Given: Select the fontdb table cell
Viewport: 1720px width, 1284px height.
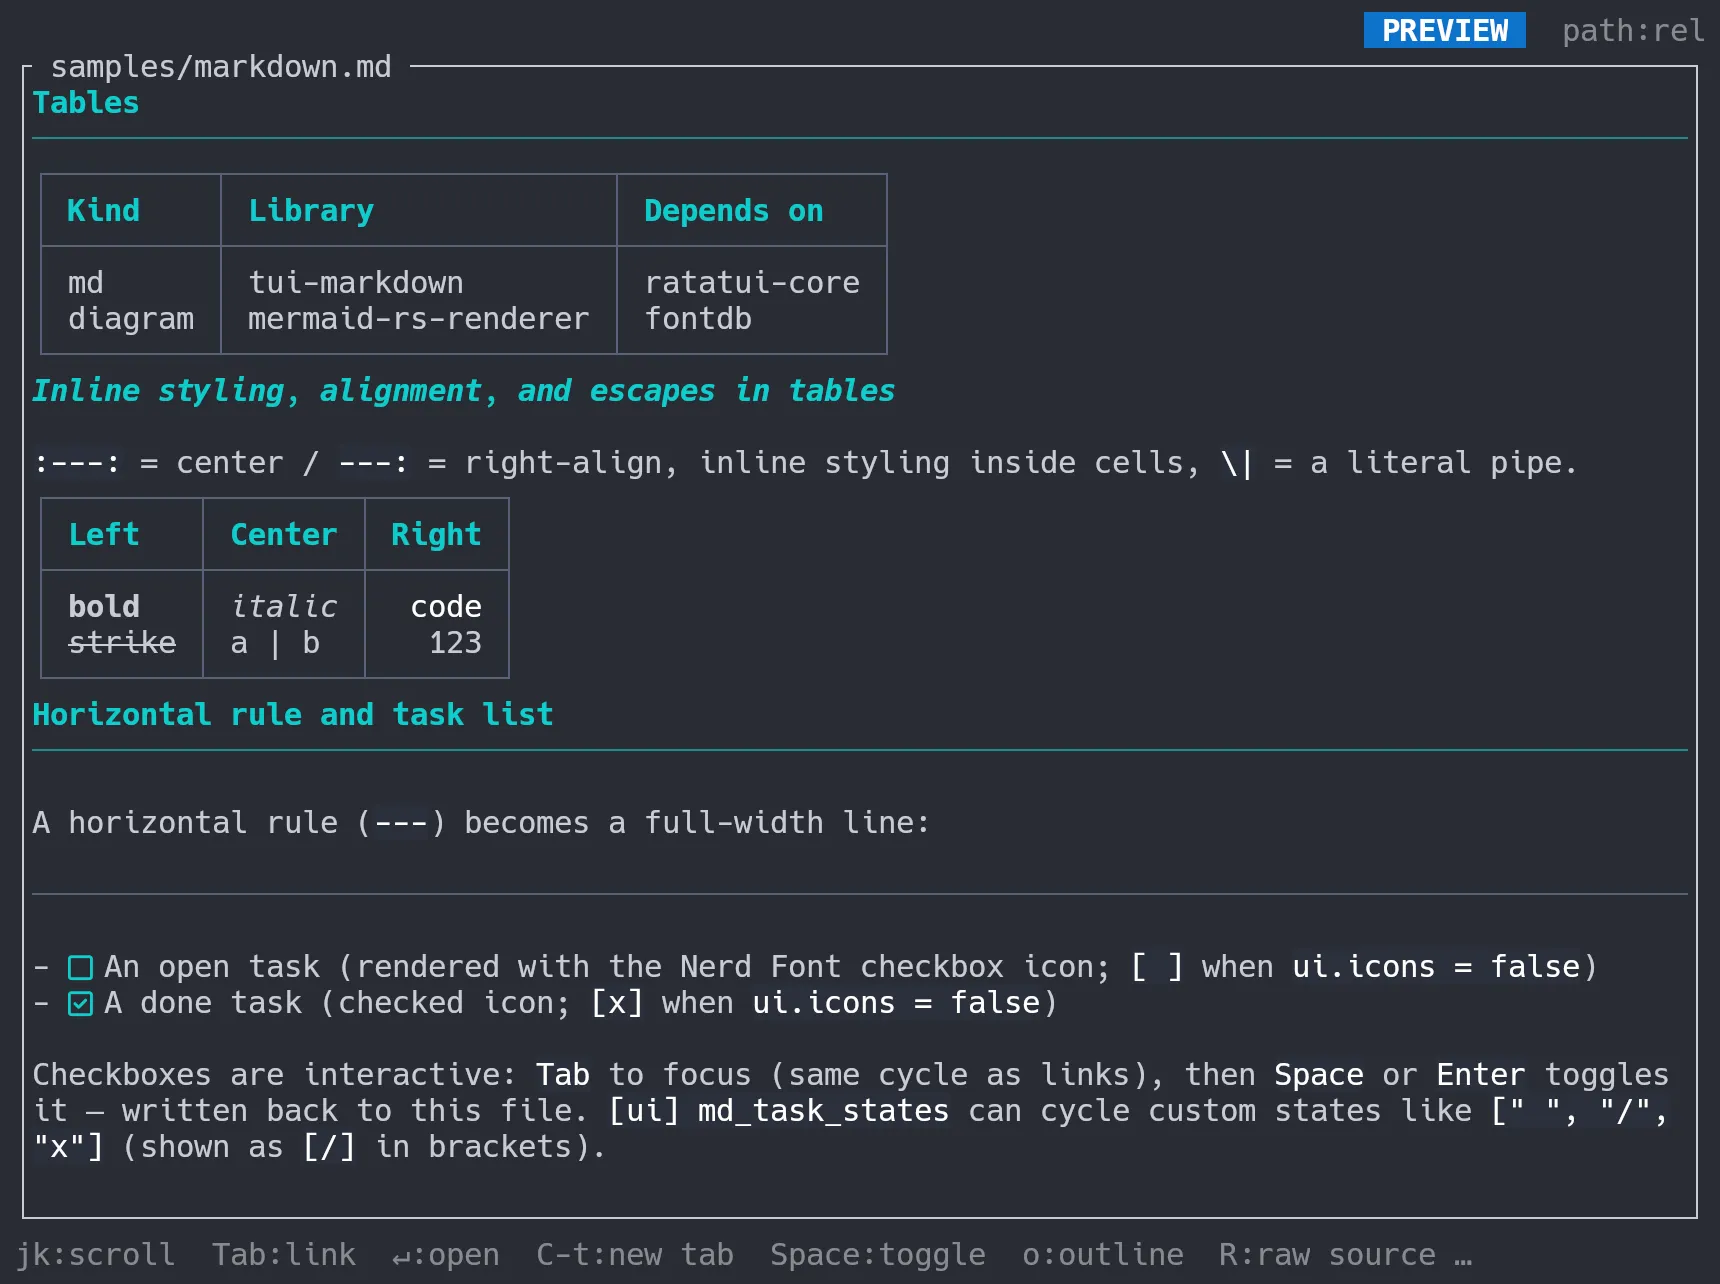Looking at the screenshot, I should (x=698, y=318).
